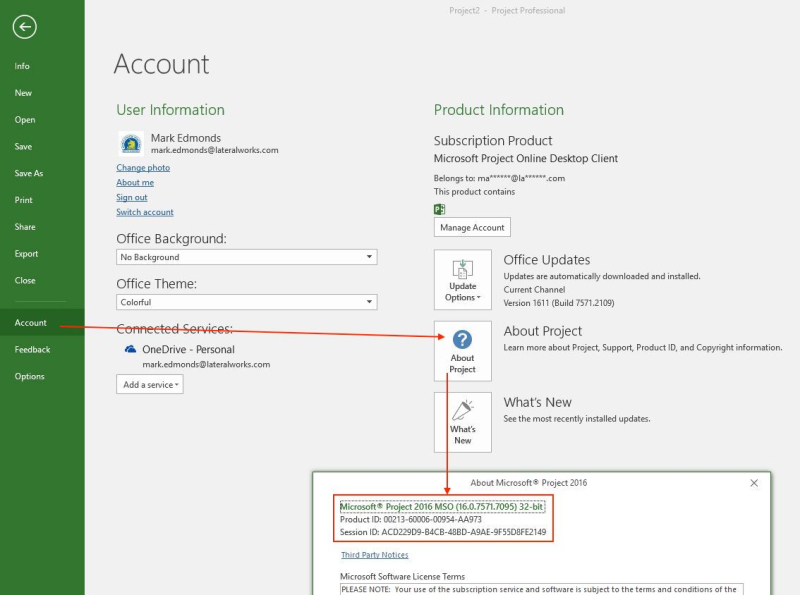Click the About Project question mark button
Viewport: 800px width, 595px height.
click(x=463, y=351)
